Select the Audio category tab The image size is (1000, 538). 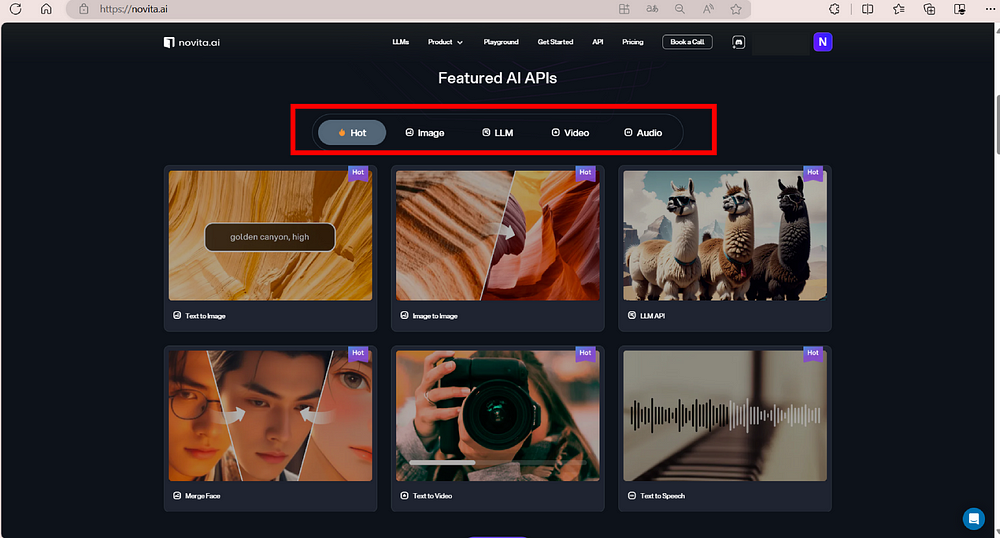click(643, 133)
